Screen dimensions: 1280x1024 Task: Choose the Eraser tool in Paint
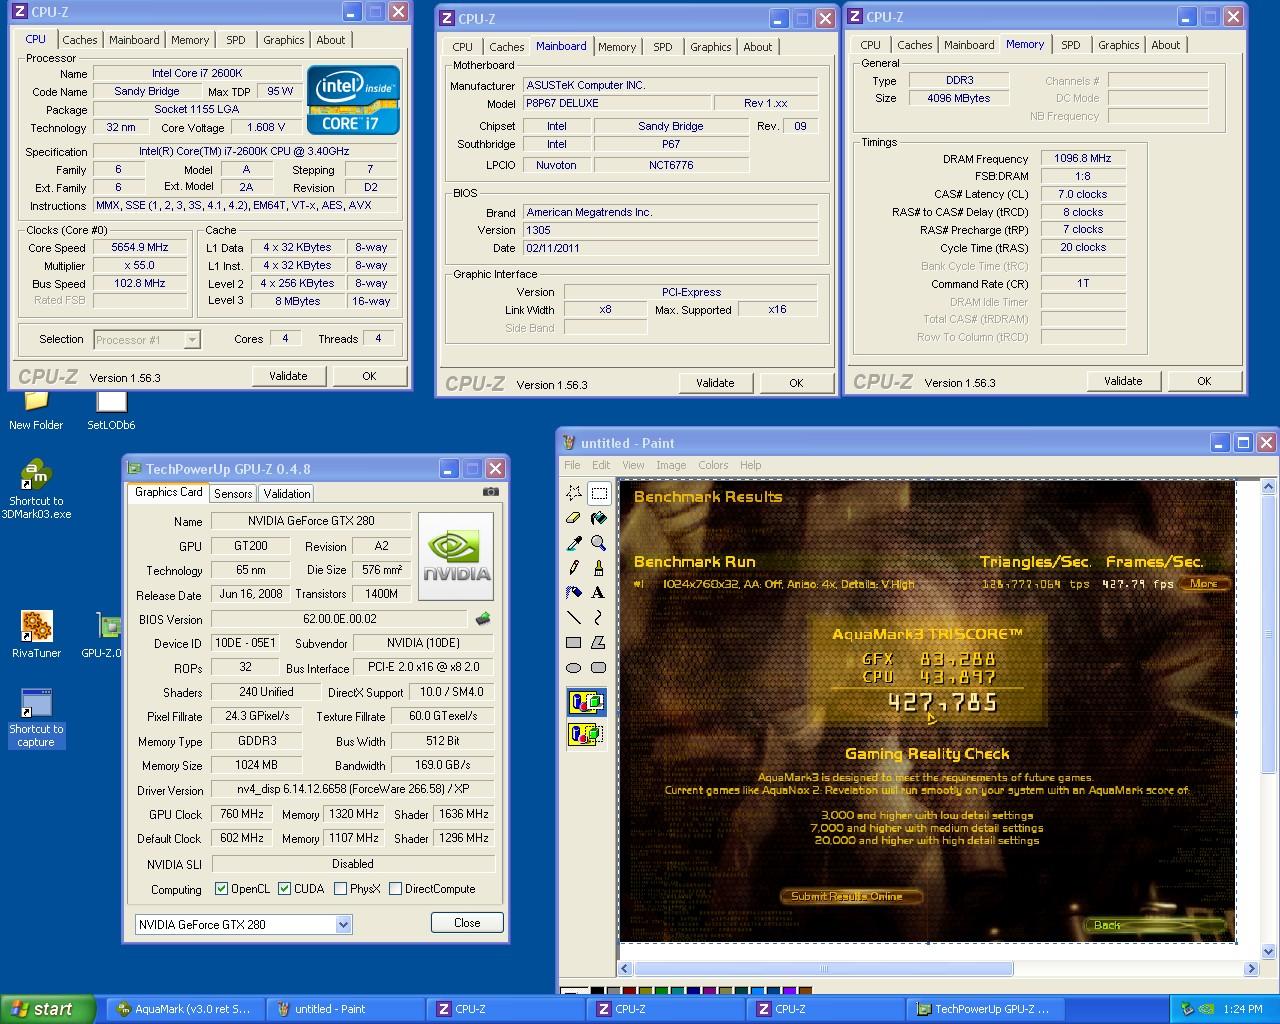574,518
